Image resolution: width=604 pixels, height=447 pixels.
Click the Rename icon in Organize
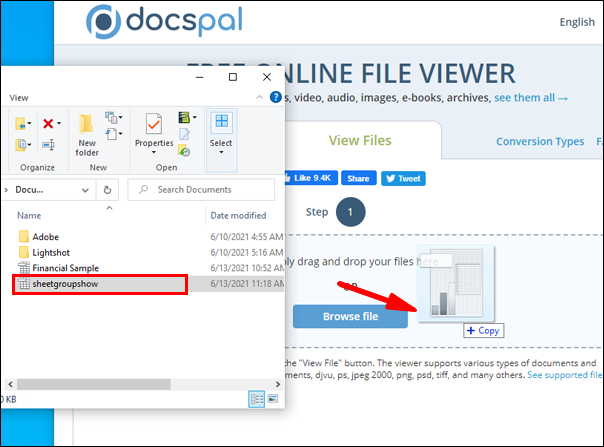[x=48, y=145]
